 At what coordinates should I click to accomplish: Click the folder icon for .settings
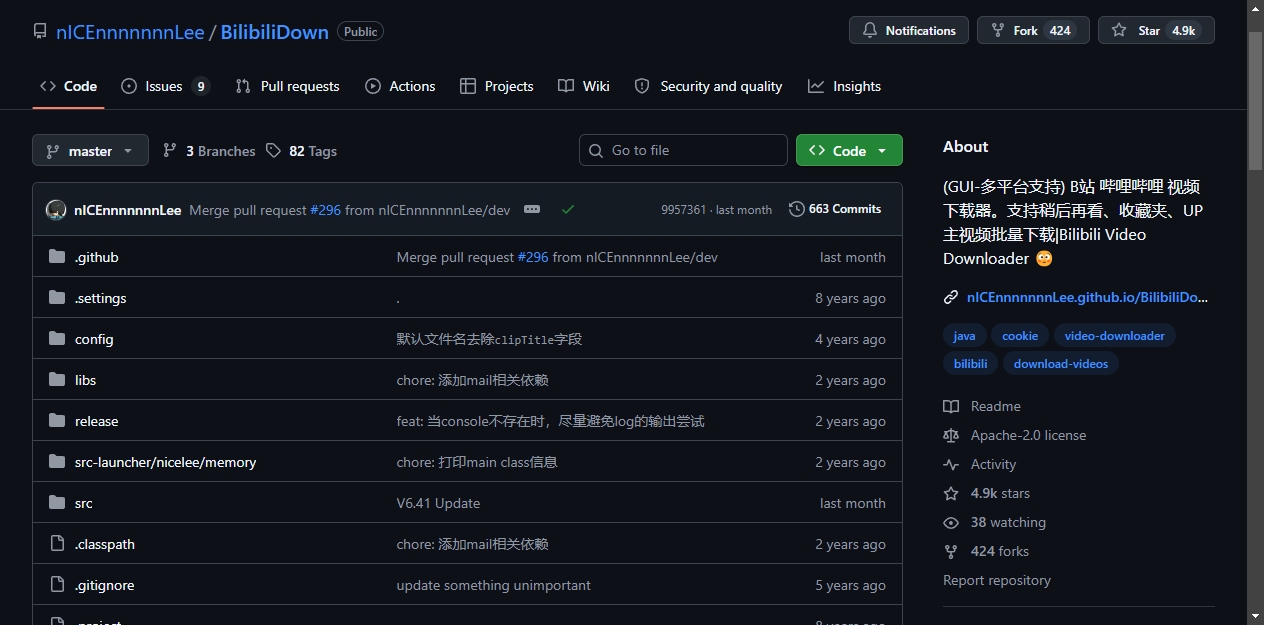click(x=57, y=298)
